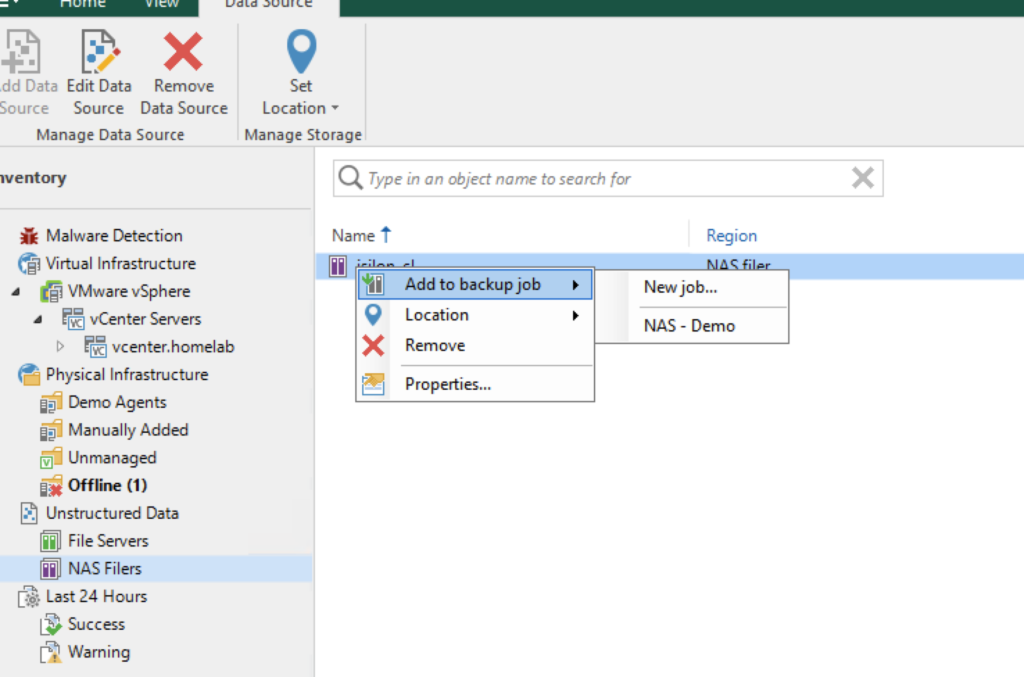Switch to the Home ribbon tab
Image resolution: width=1024 pixels, height=677 pixels.
(82, 5)
